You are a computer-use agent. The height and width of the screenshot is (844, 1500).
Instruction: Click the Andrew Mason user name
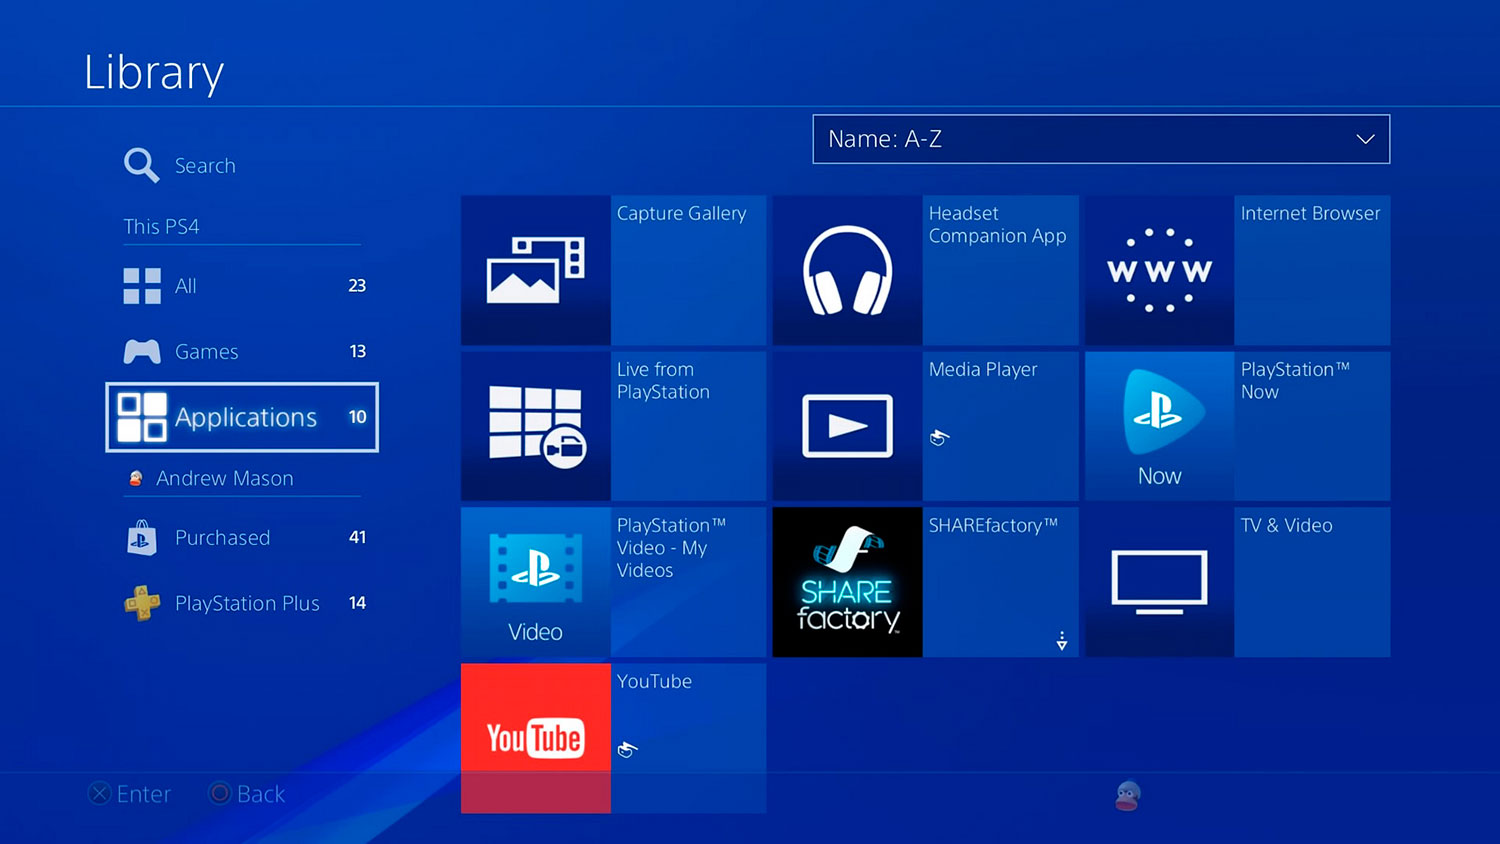225,479
